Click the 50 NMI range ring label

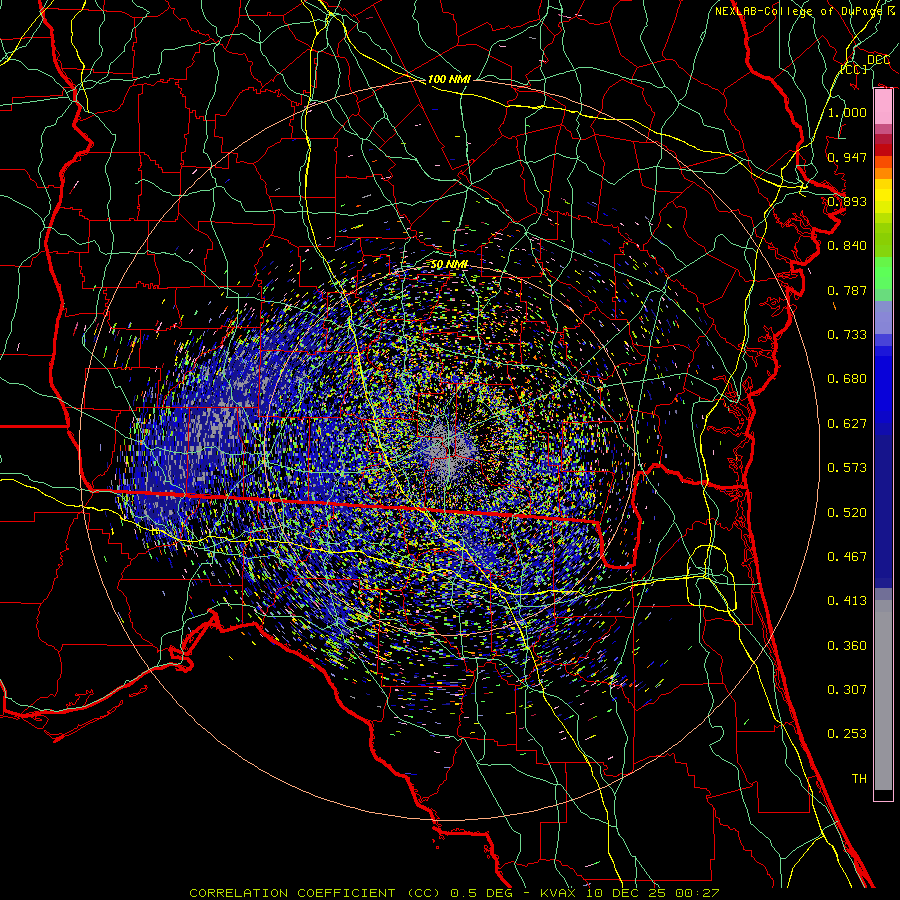449,264
